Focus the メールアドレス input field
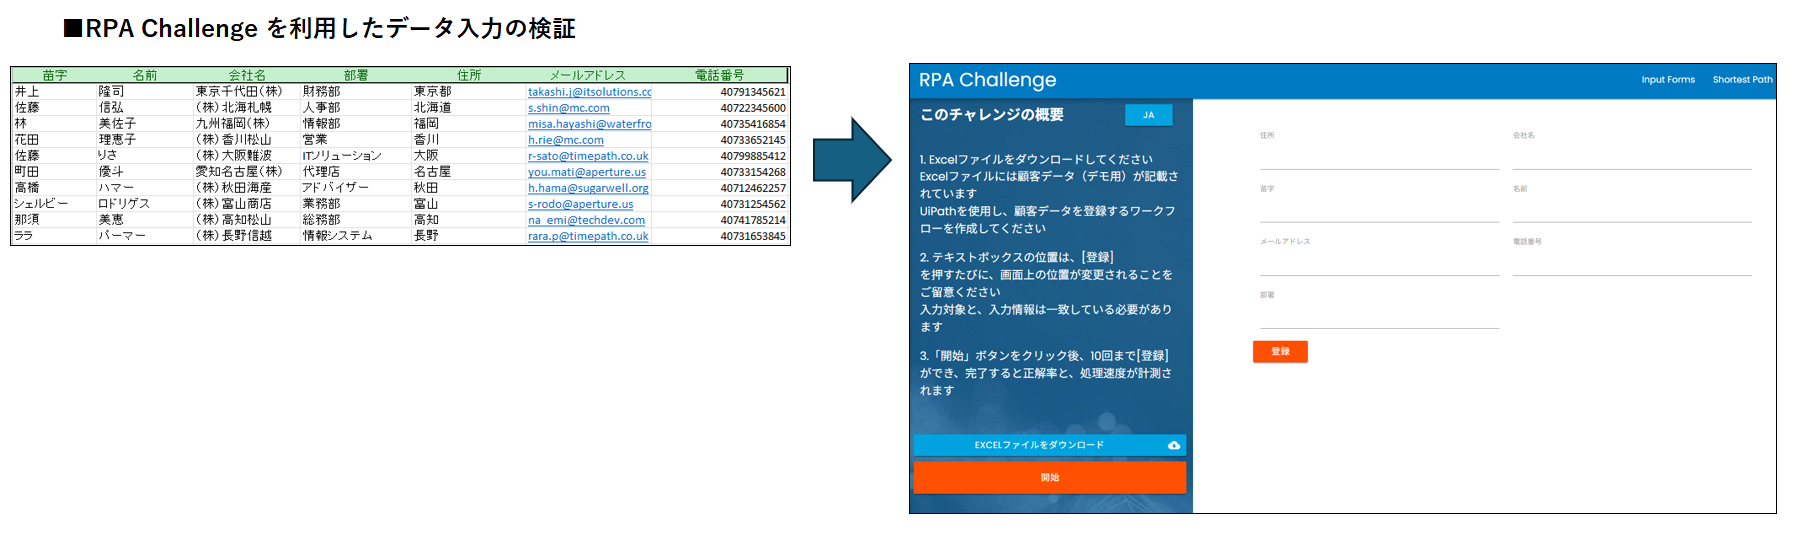The image size is (1803, 546). (x=1379, y=263)
